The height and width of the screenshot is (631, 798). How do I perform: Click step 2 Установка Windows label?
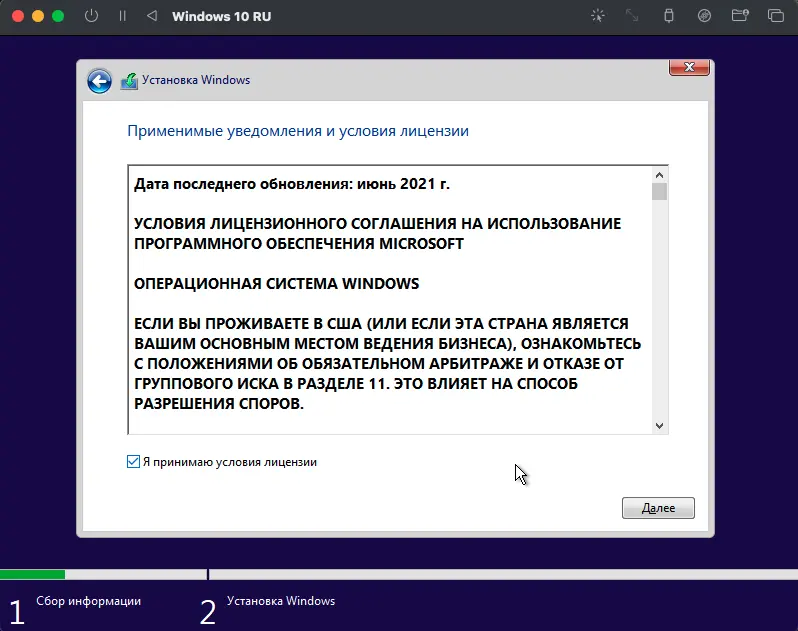[x=281, y=601]
